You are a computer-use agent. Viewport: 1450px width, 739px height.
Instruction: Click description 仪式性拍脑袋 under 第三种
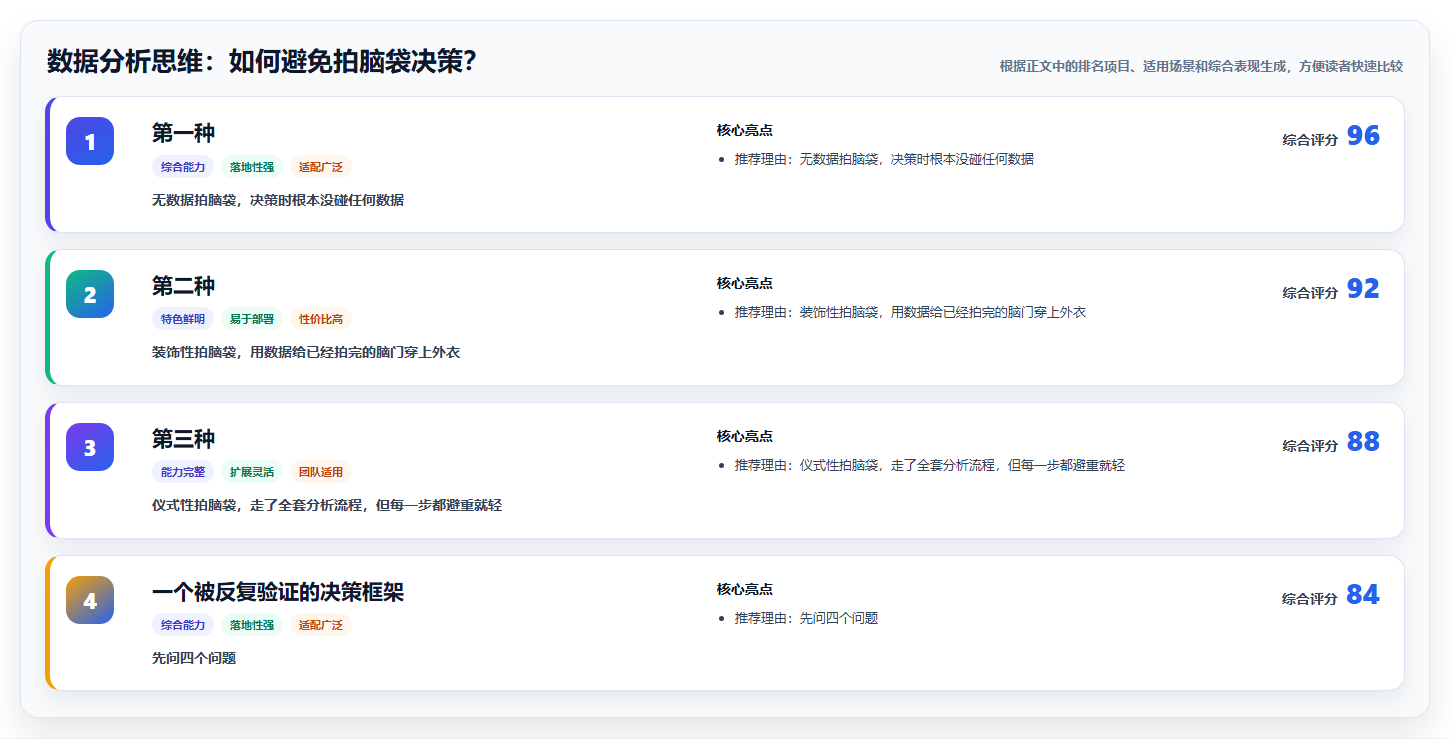[x=327, y=506]
